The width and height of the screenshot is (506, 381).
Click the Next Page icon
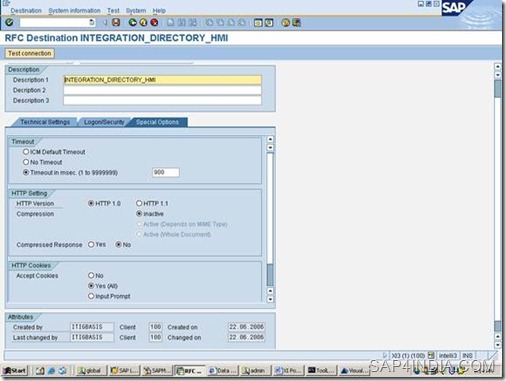point(231,22)
